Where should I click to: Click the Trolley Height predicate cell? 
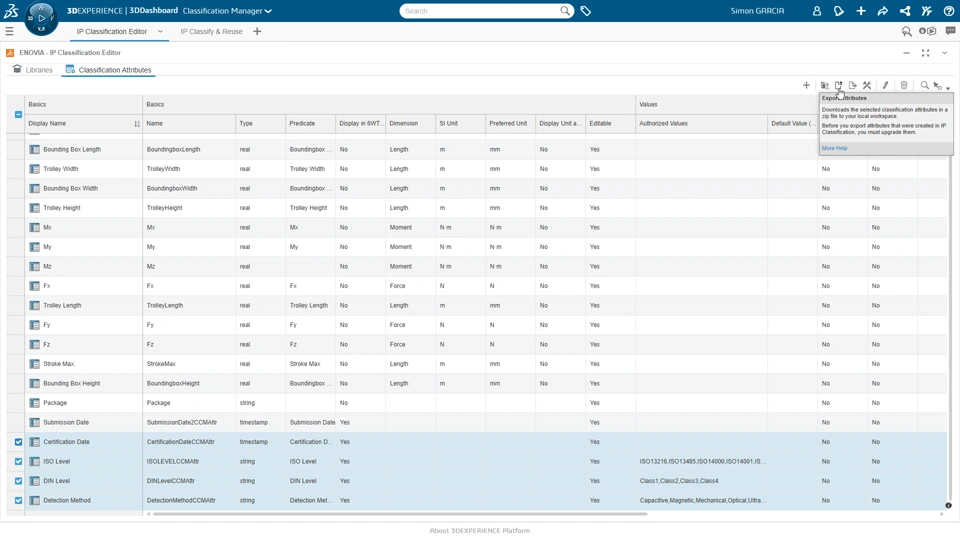pos(308,208)
